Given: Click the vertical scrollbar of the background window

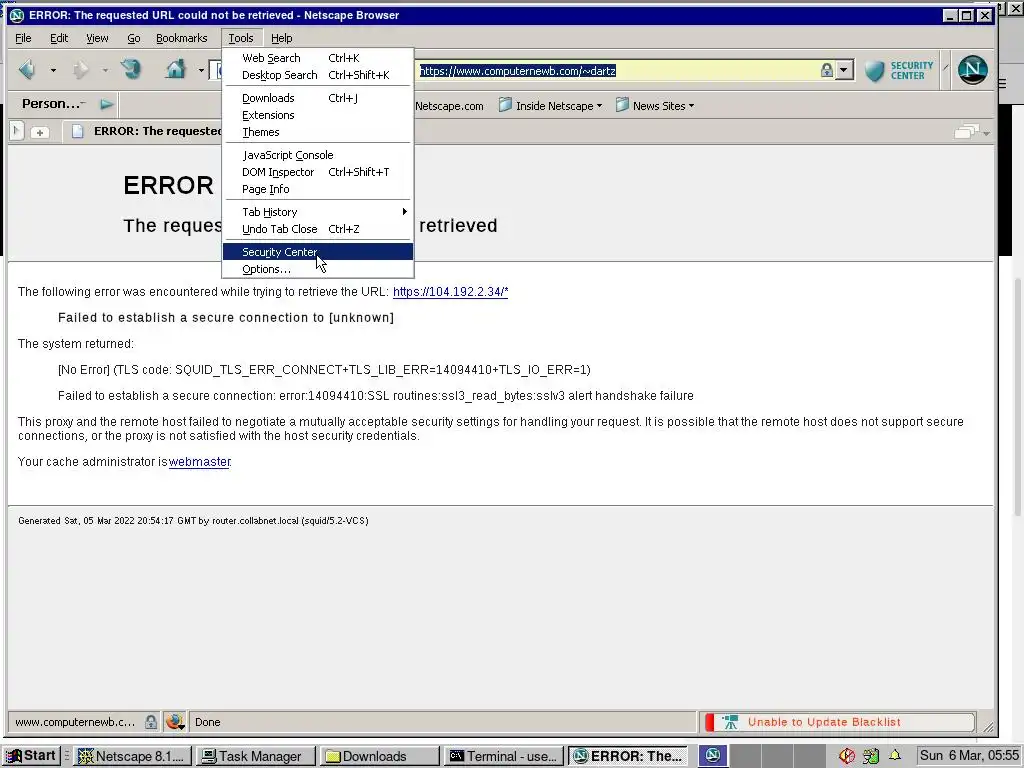Looking at the screenshot, I should (x=1017, y=395).
